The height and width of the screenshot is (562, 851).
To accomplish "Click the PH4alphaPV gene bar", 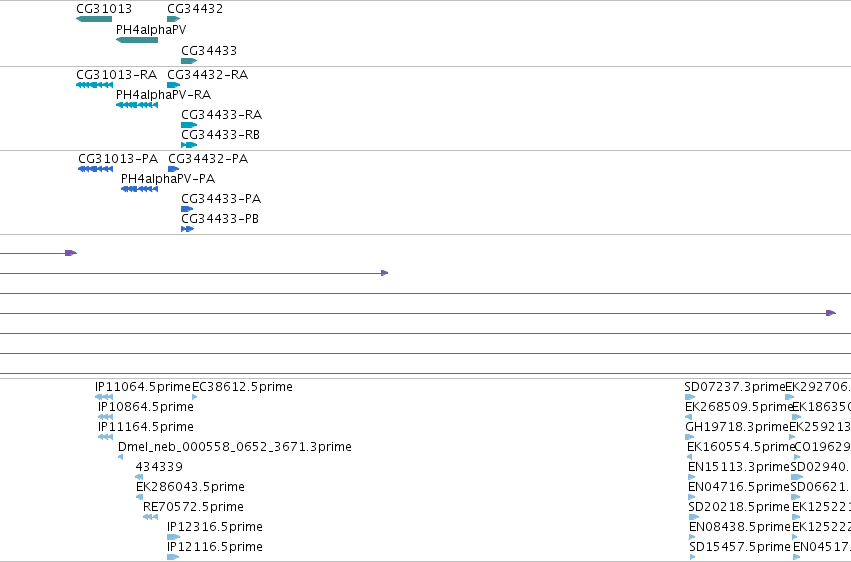I will [137, 40].
